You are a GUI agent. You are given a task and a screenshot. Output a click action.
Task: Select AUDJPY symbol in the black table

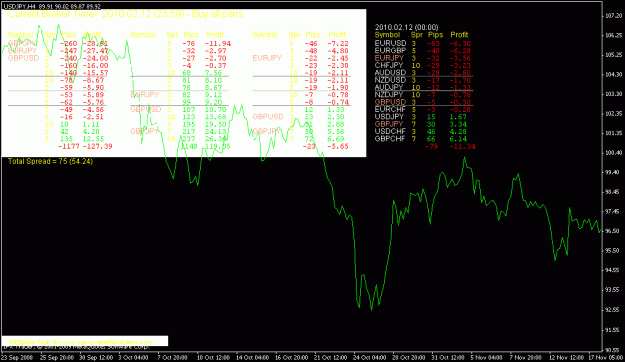[389, 87]
